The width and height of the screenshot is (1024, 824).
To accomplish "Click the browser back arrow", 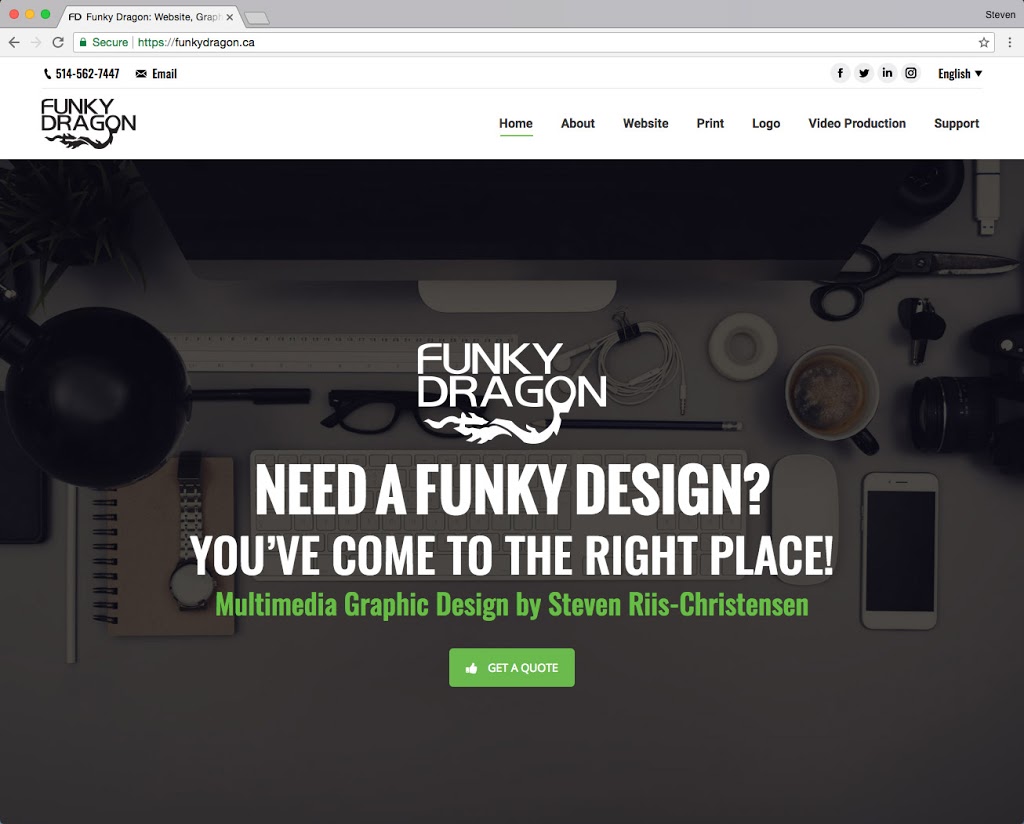I will pos(14,42).
